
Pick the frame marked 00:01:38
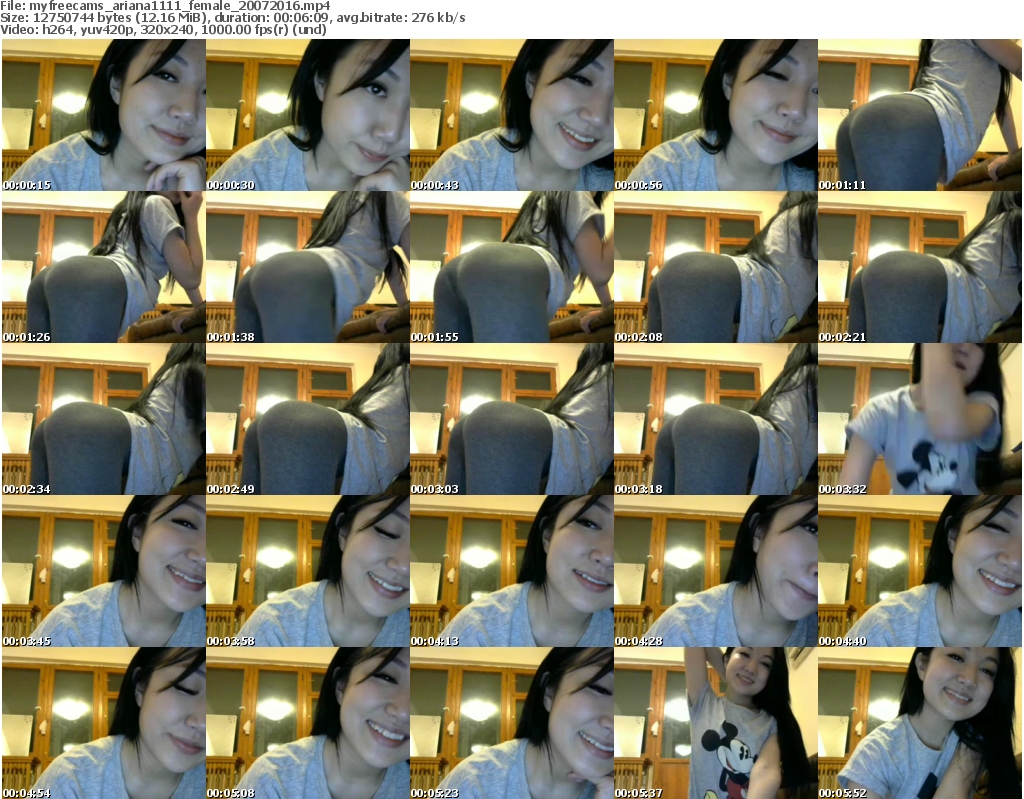coord(308,267)
